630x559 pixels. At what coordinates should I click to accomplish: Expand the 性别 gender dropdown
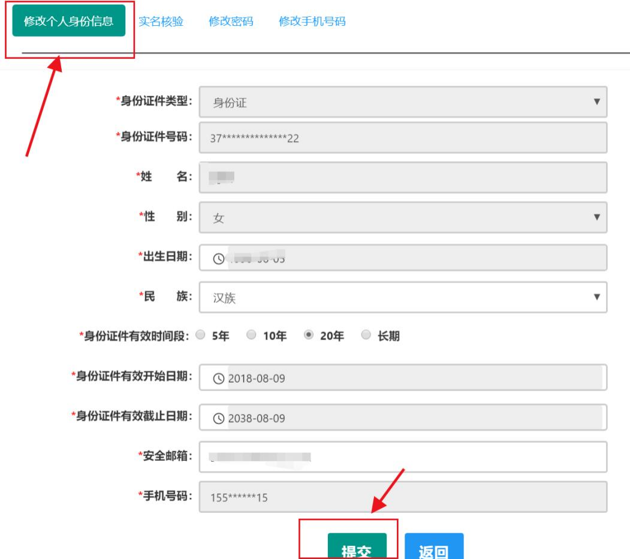coord(402,217)
